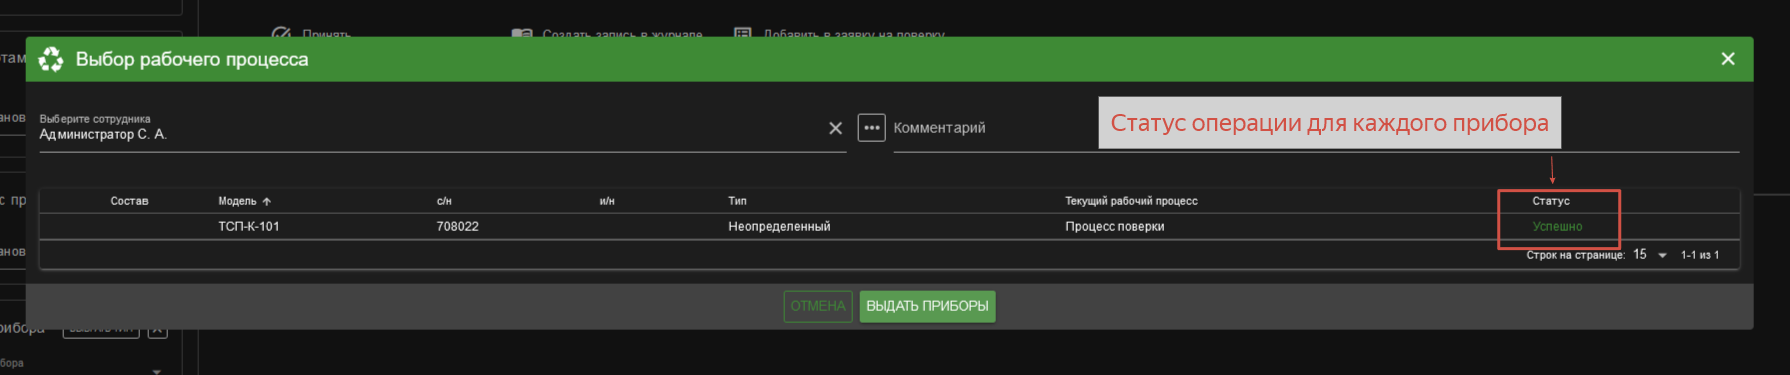Open employee picker with ellipsis button

(x=872, y=128)
